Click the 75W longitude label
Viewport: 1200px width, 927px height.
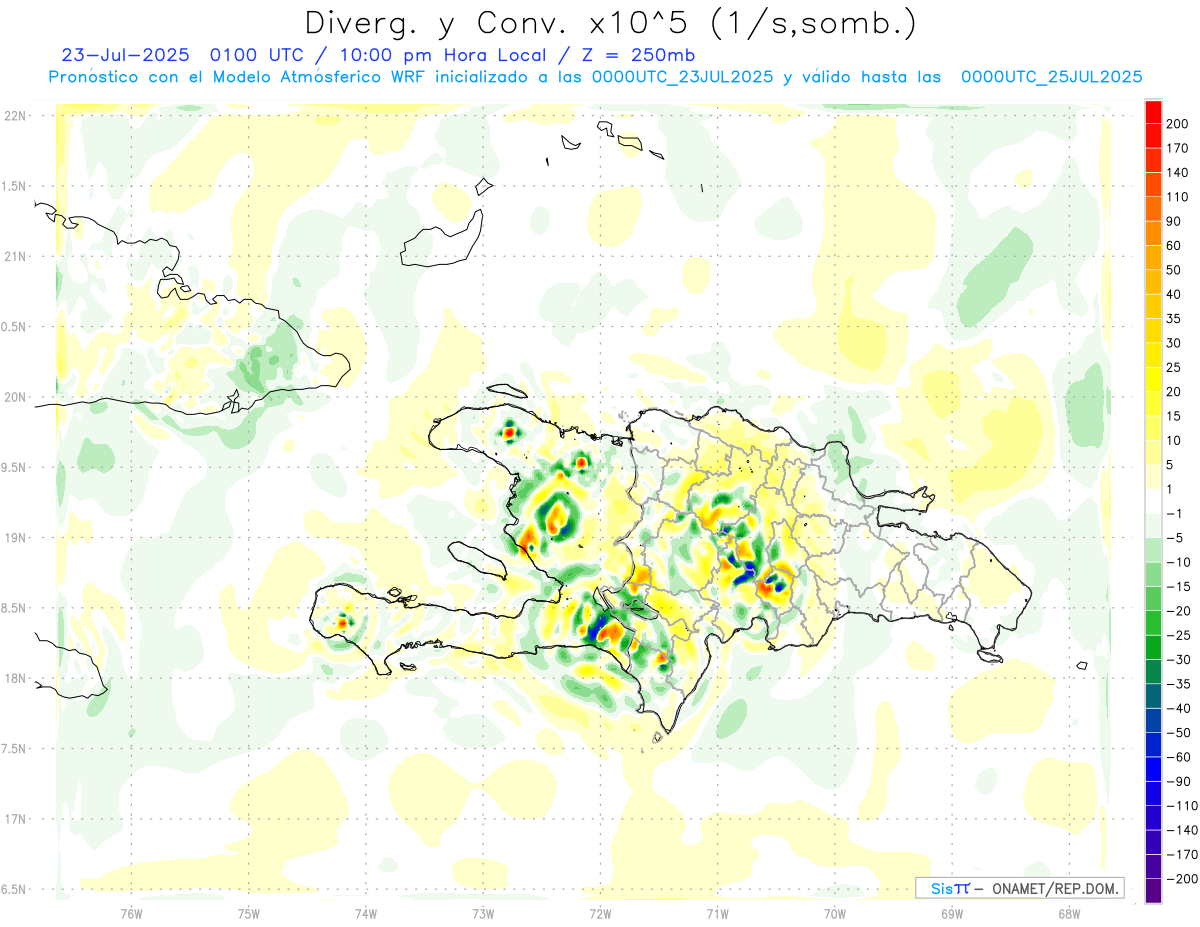pyautogui.click(x=249, y=912)
